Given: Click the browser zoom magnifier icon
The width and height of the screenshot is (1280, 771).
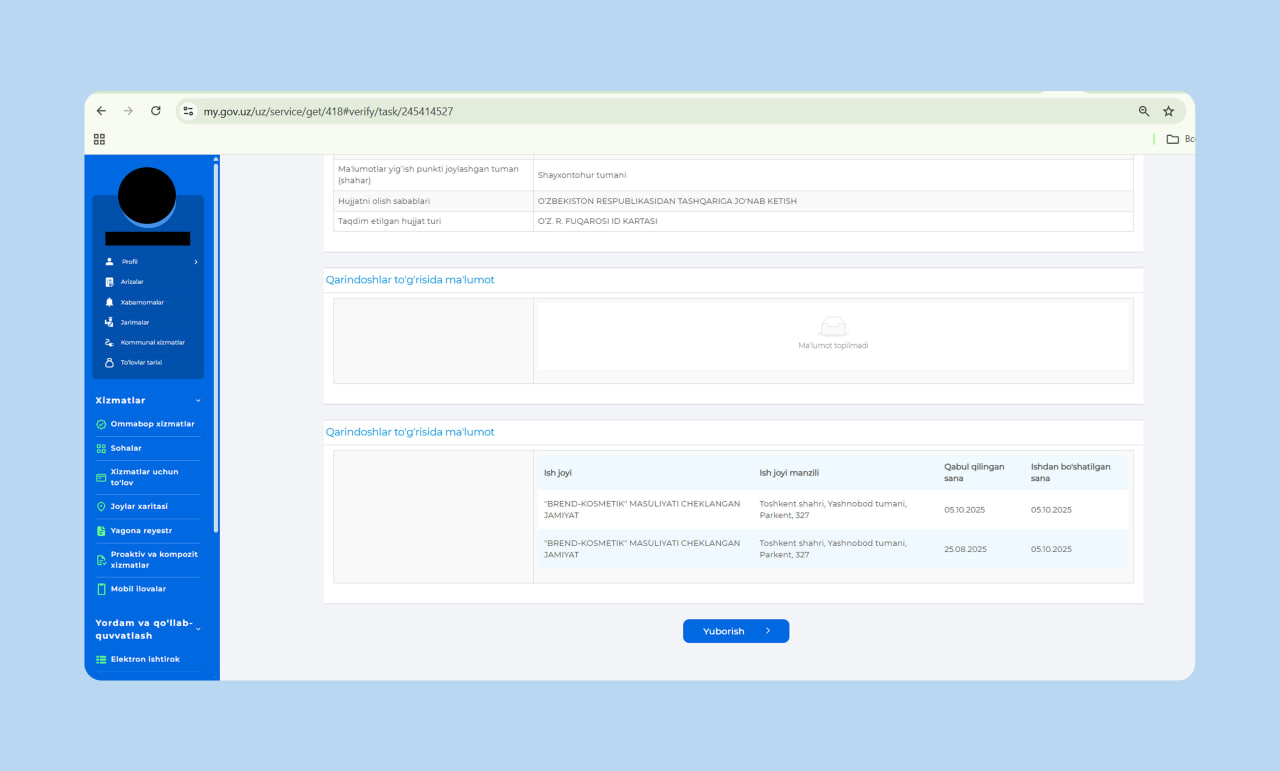Looking at the screenshot, I should point(1144,111).
